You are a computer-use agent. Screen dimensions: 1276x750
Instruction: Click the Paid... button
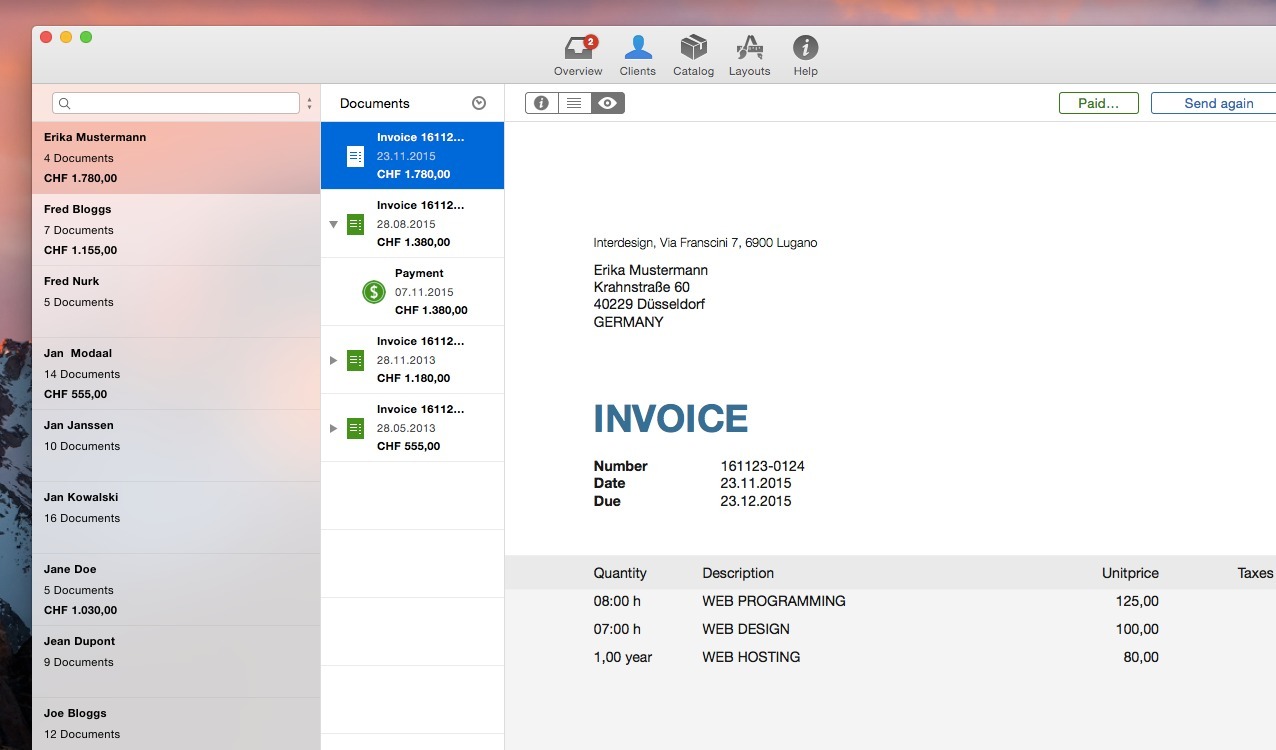[x=1098, y=103]
